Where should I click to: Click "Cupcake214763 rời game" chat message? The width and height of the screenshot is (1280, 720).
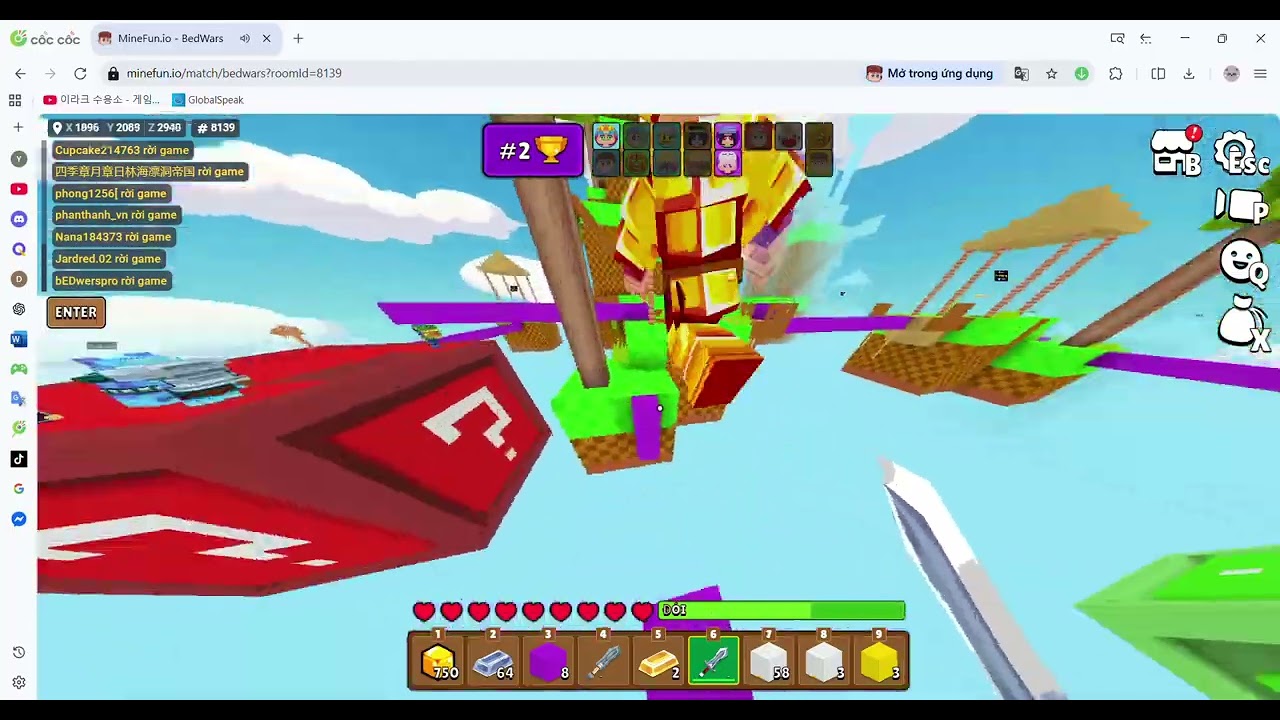pyautogui.click(x=121, y=150)
